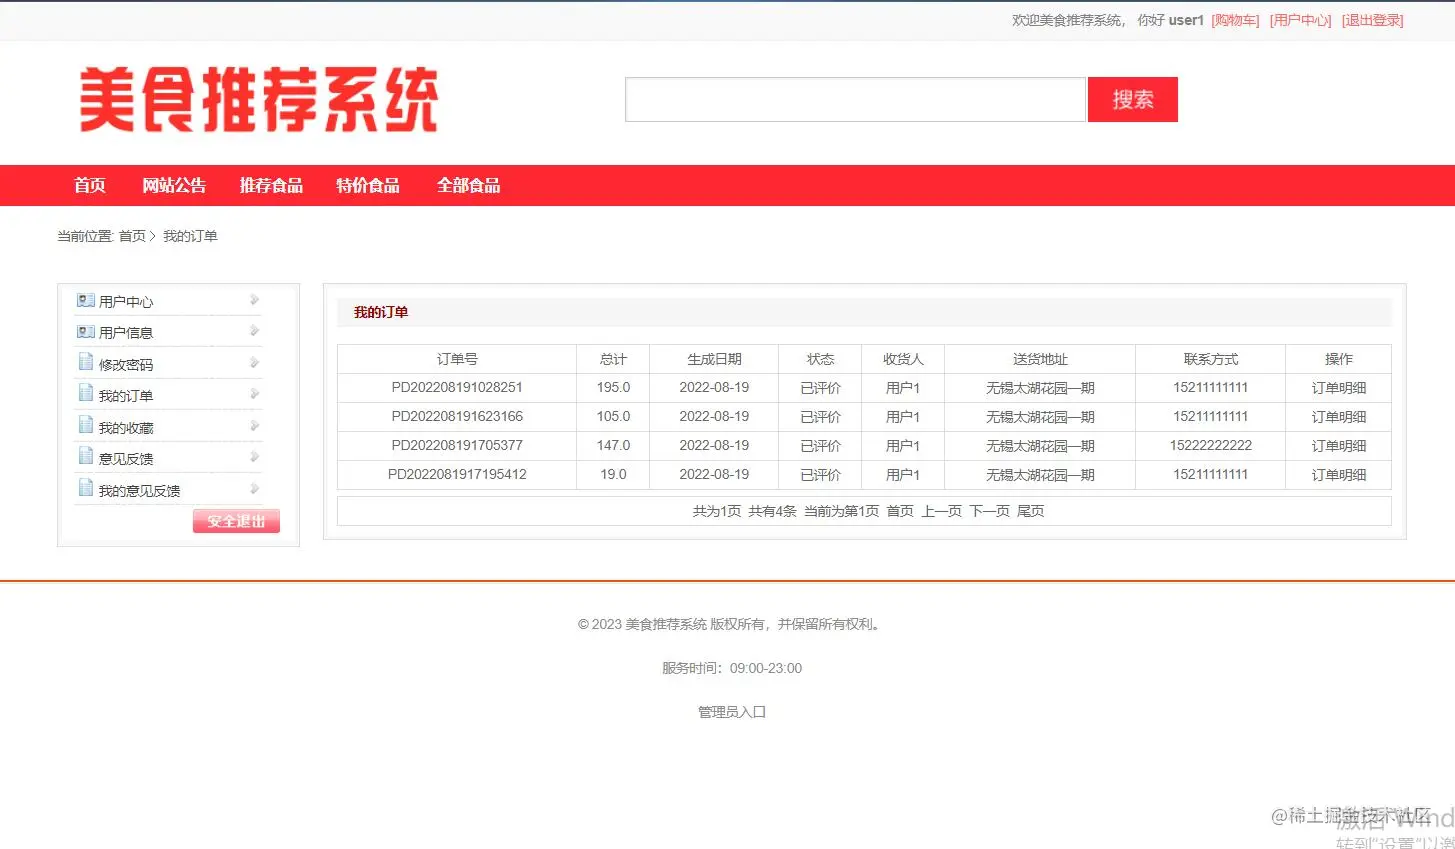Click the 安全退出 button
The height and width of the screenshot is (849, 1455).
[236, 521]
